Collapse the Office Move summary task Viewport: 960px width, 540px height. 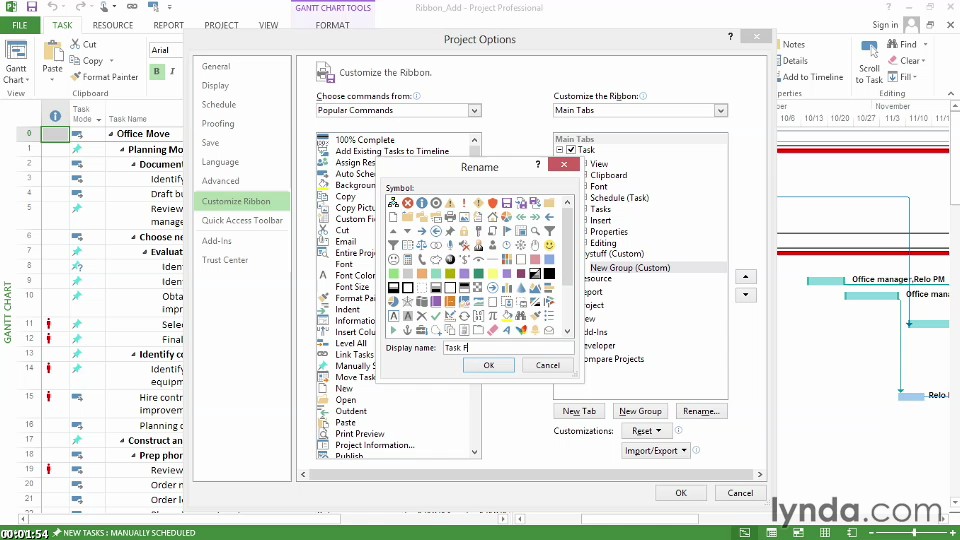111,134
